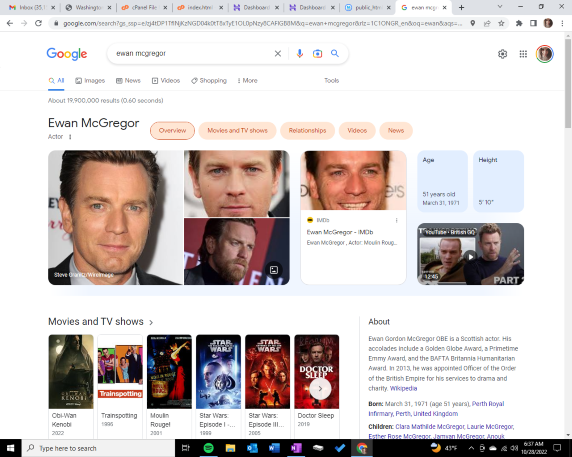Switch to News search tab
572x457 pixels.
click(128, 81)
